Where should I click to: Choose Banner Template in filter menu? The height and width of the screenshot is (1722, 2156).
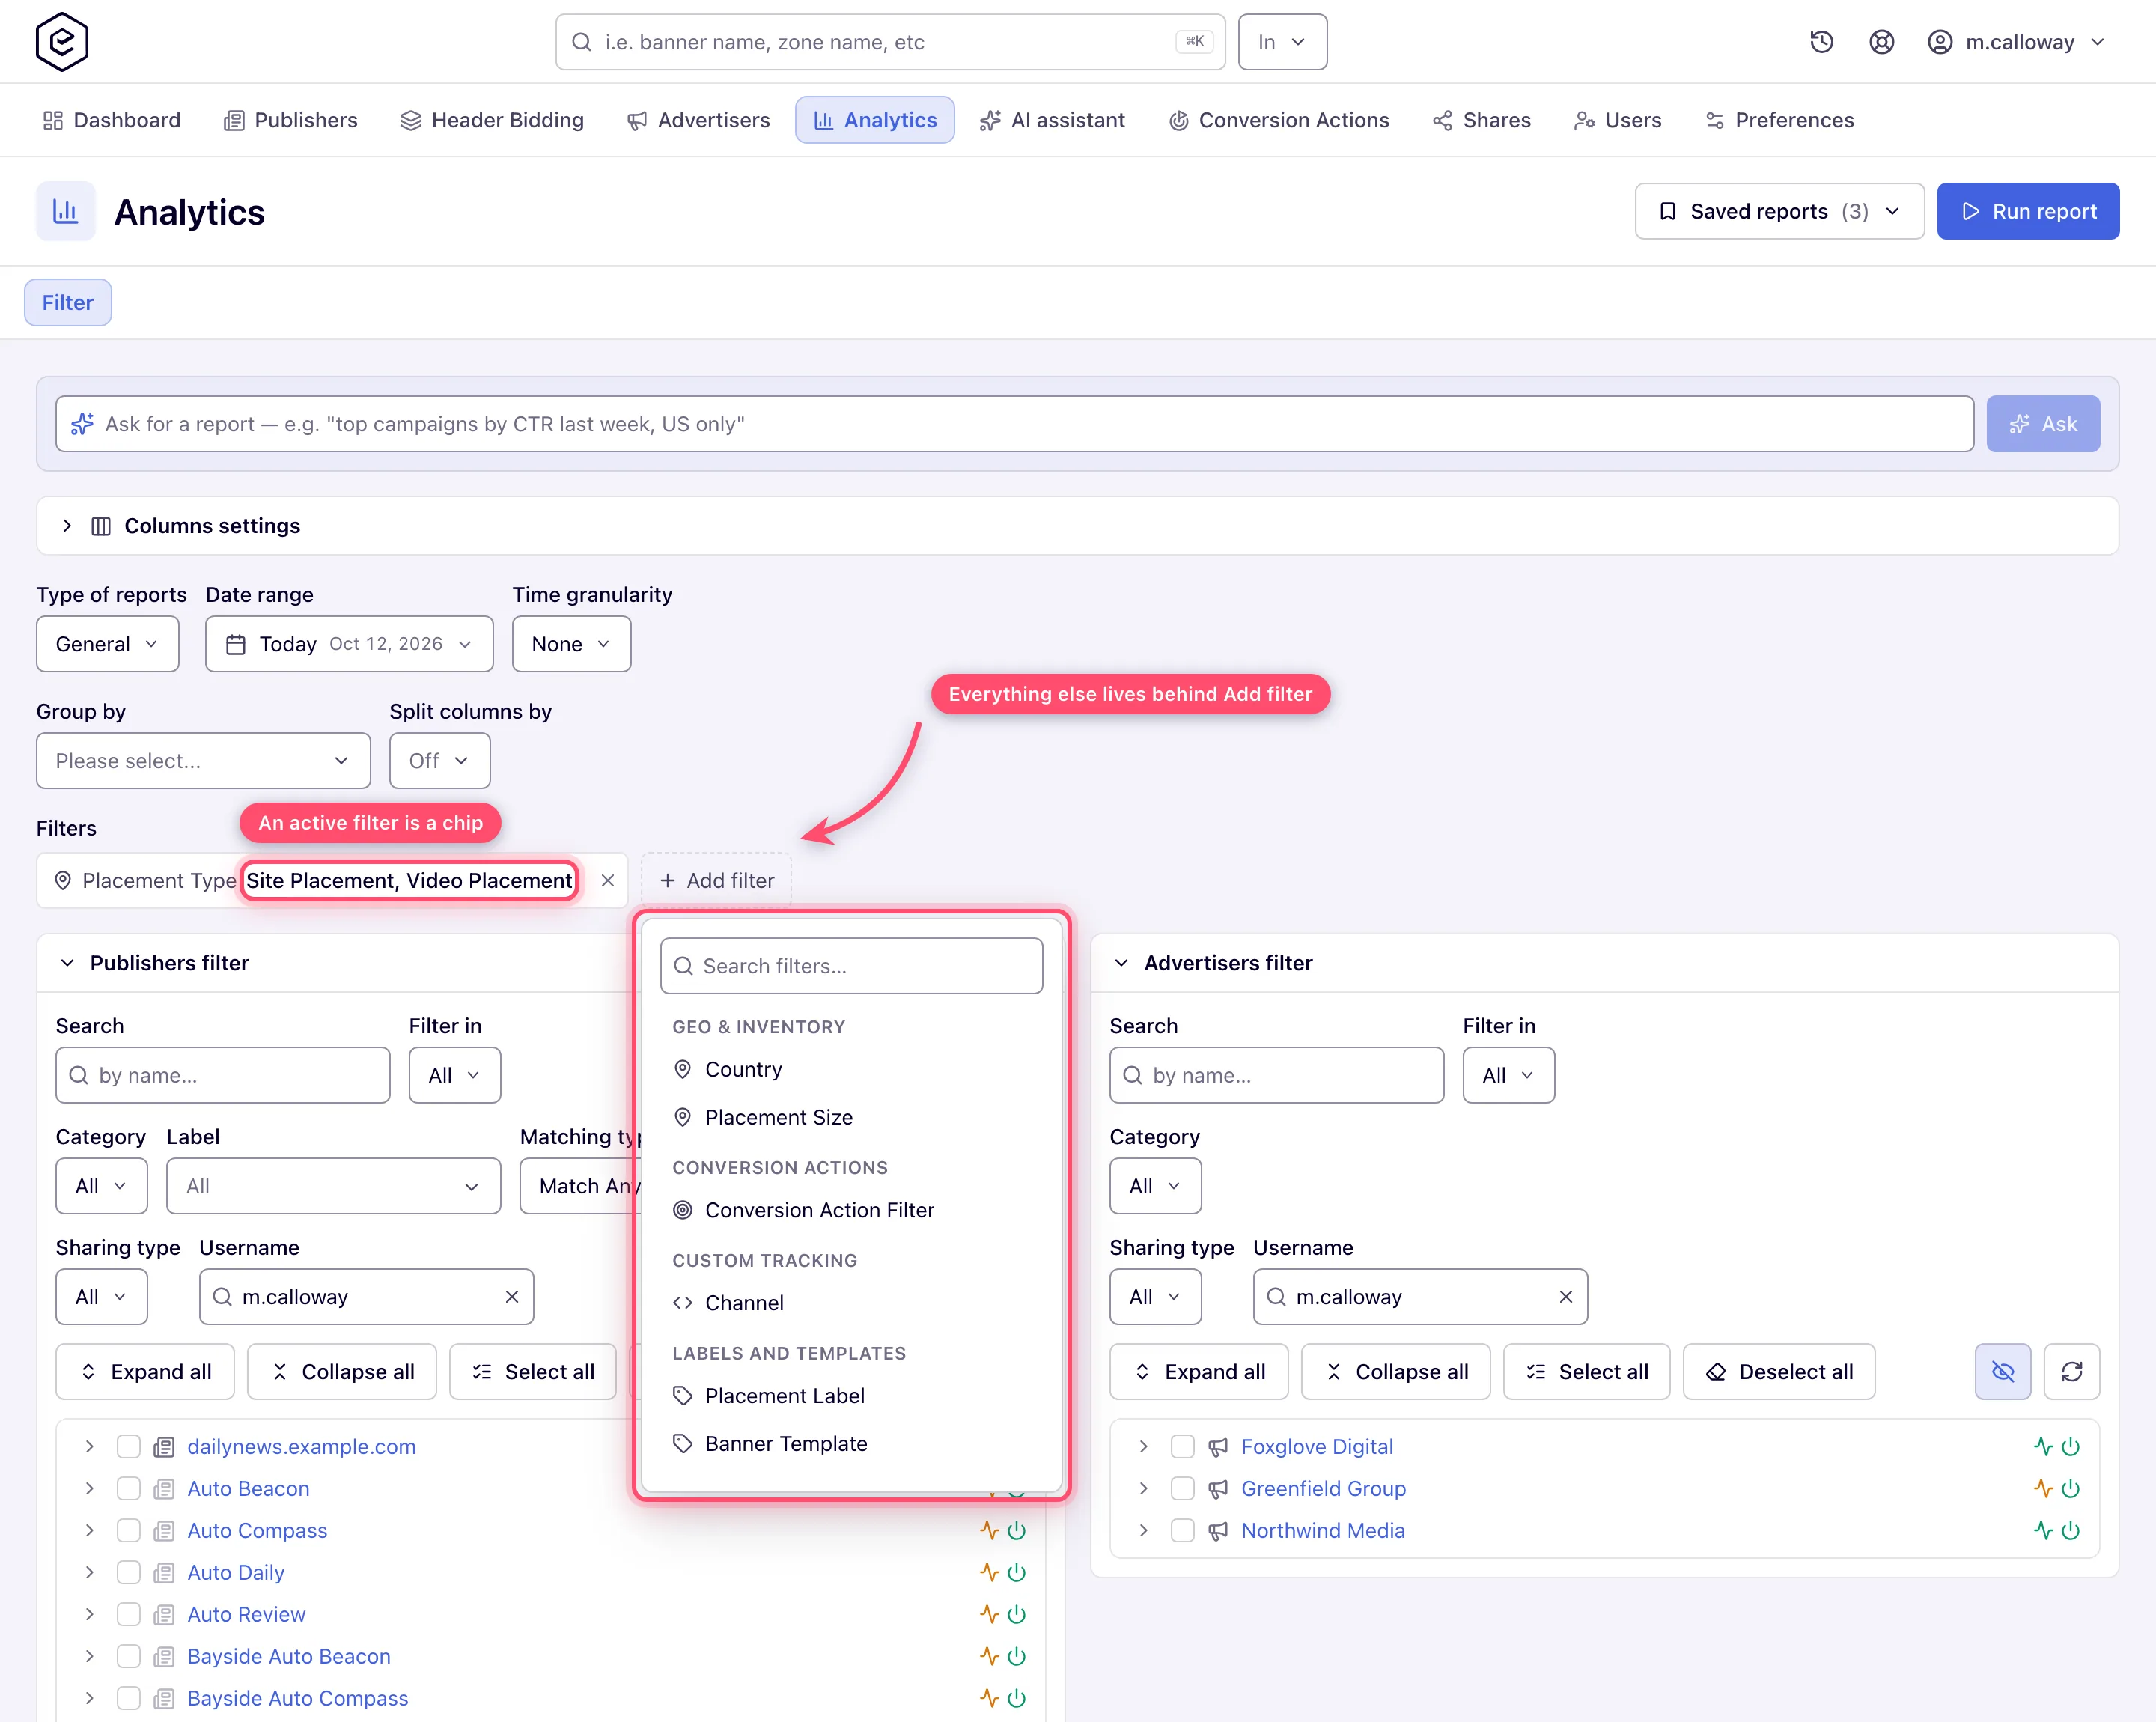click(x=851, y=1444)
